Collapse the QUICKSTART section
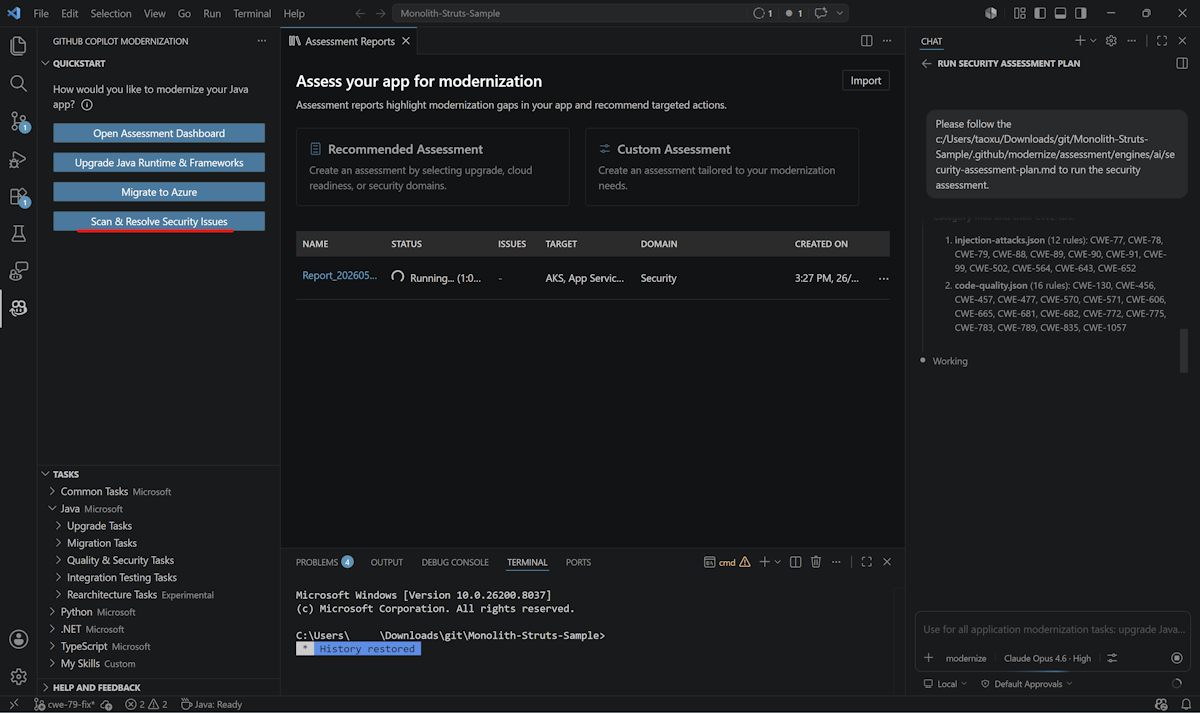Image resolution: width=1200 pixels, height=713 pixels. (79, 63)
